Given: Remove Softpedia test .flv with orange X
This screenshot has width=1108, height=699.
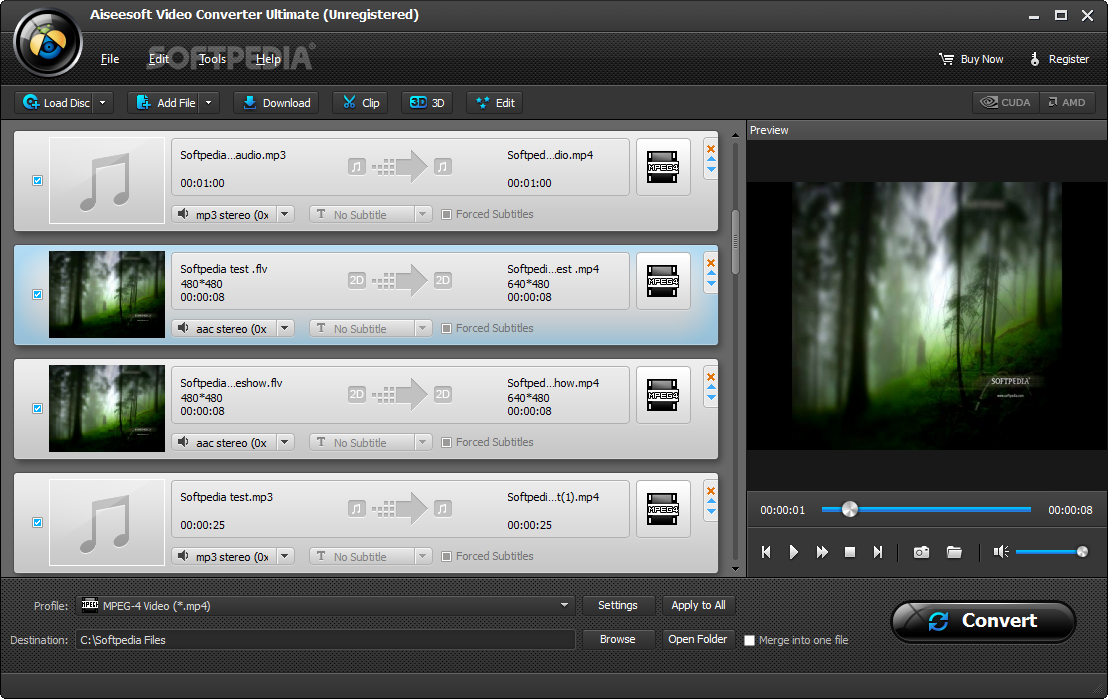Looking at the screenshot, I should [712, 263].
